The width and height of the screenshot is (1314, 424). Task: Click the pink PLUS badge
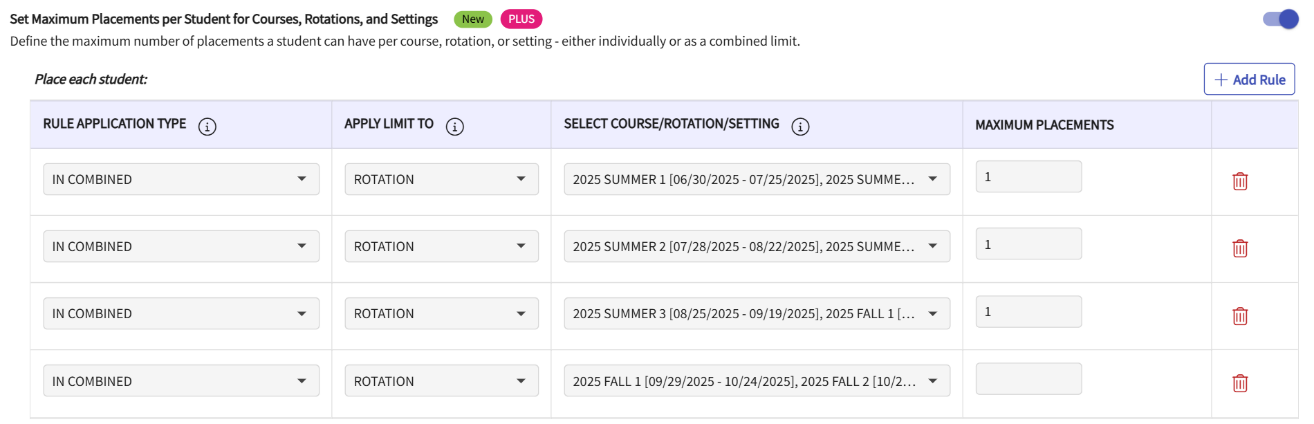(521, 19)
